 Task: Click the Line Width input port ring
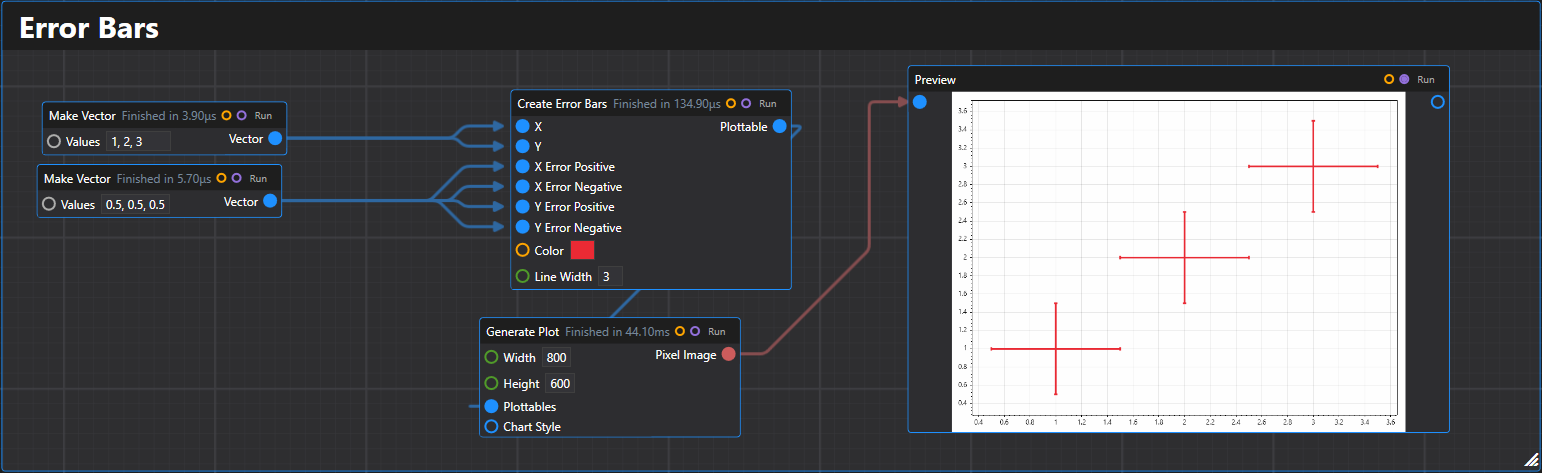(x=522, y=276)
